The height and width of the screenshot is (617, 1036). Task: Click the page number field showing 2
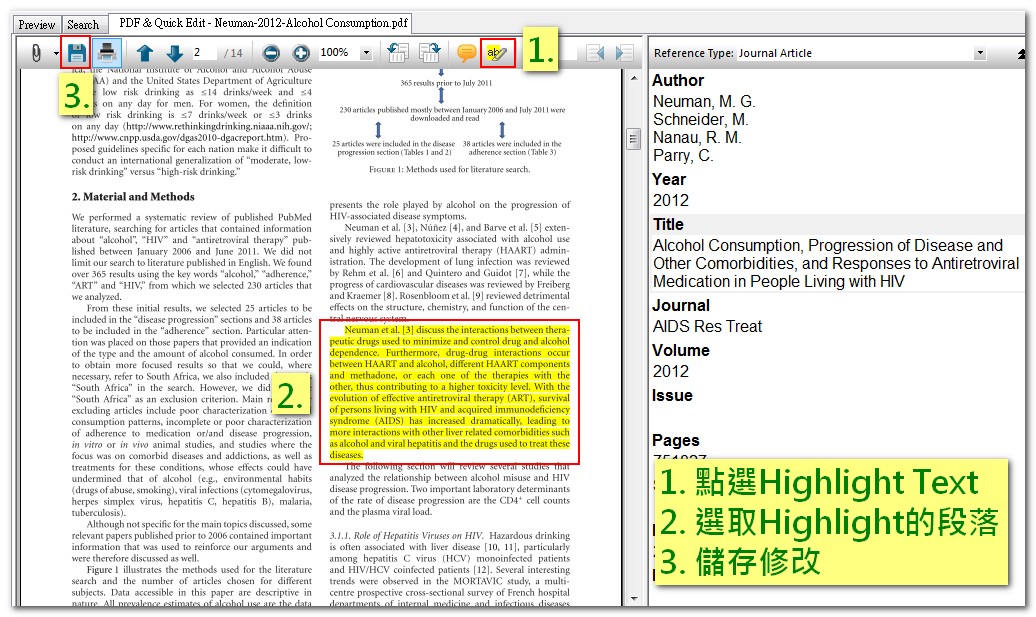tap(204, 52)
